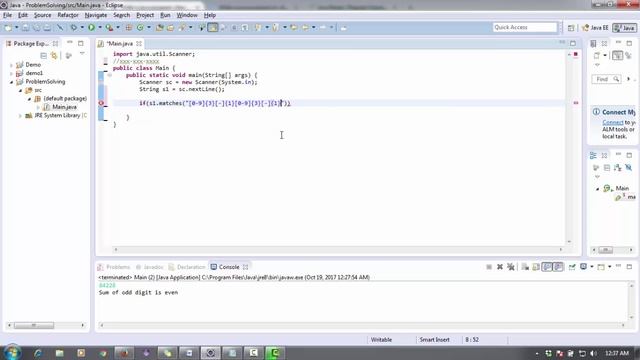
Task: Open the Navigate menu
Action: coord(96,15)
